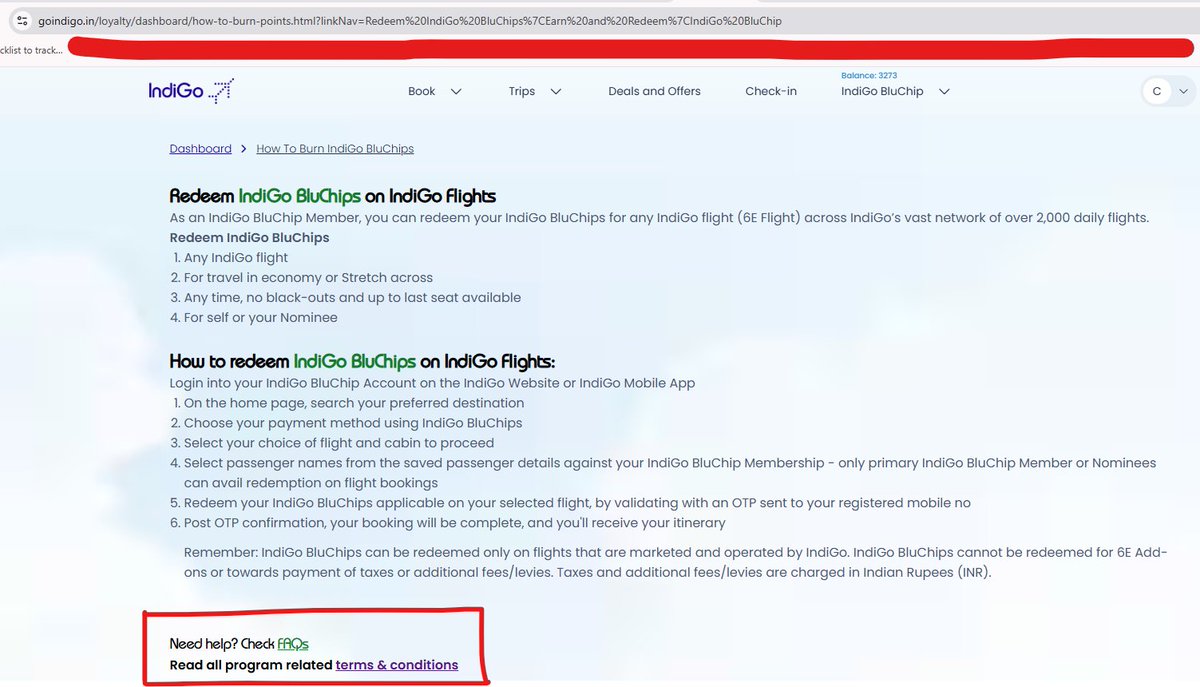The width and height of the screenshot is (1200, 687).
Task: Click 'Any time, no black-outs' list item
Action: (352, 297)
